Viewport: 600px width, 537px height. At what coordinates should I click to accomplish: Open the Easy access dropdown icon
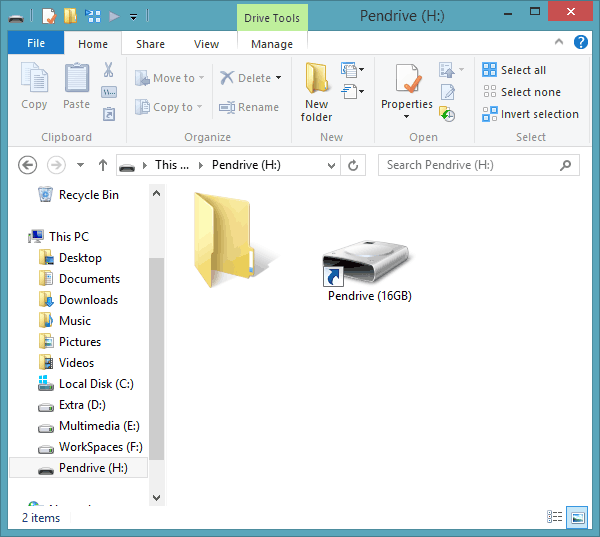click(x=352, y=92)
